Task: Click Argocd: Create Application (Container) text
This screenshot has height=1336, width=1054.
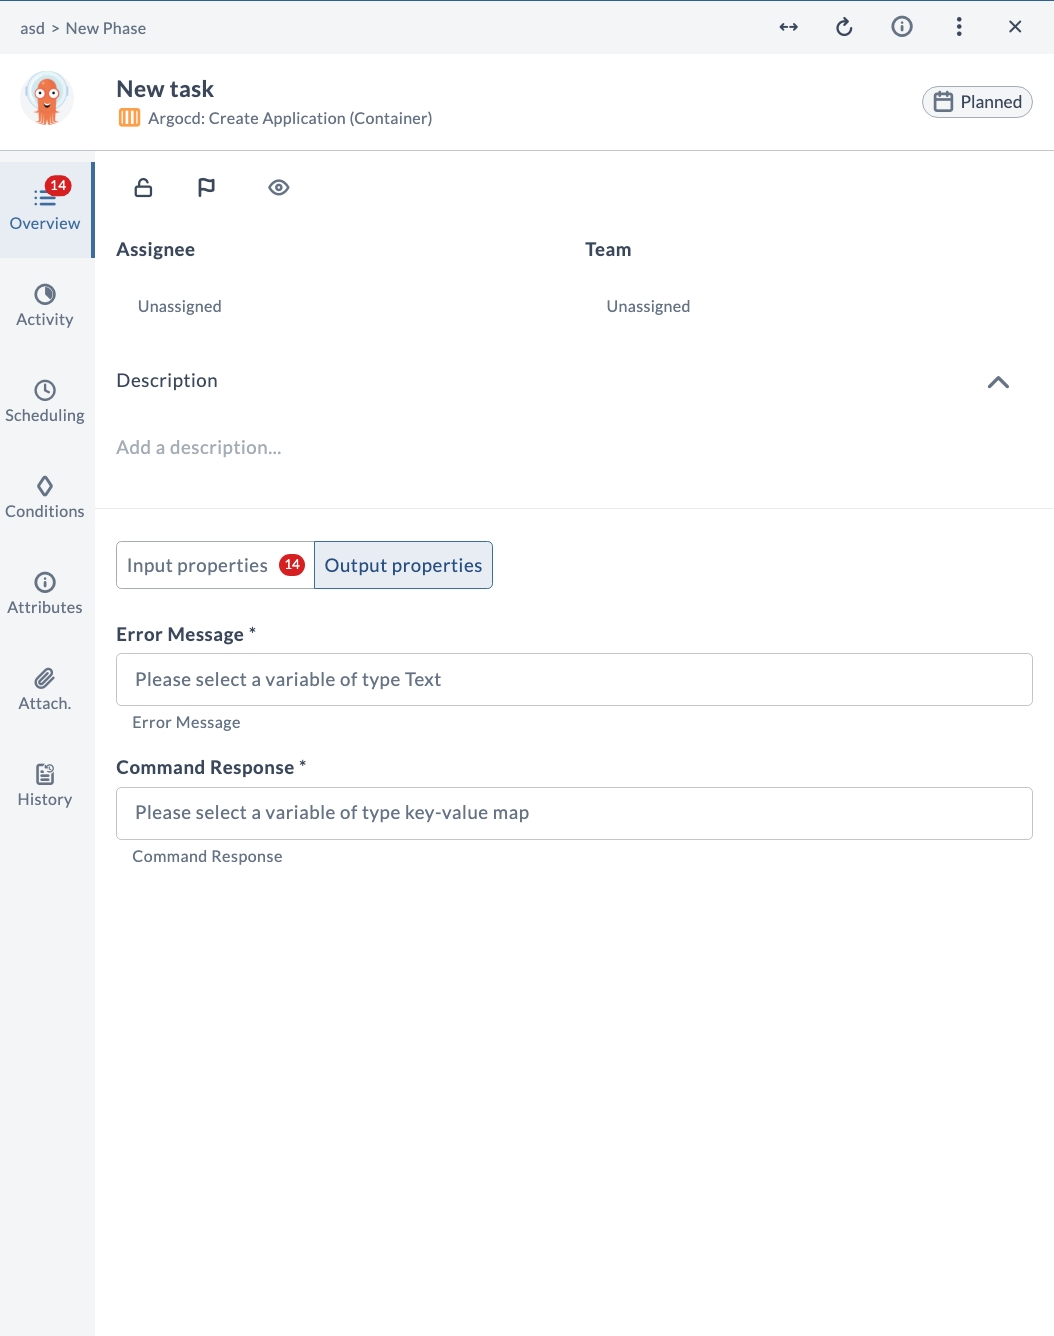Action: pos(290,118)
